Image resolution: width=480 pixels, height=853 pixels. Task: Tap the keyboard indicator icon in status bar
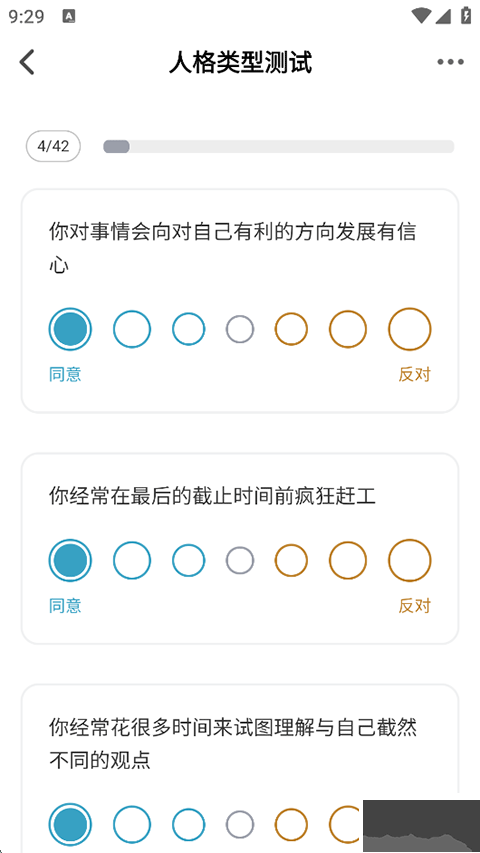pyautogui.click(x=69, y=17)
